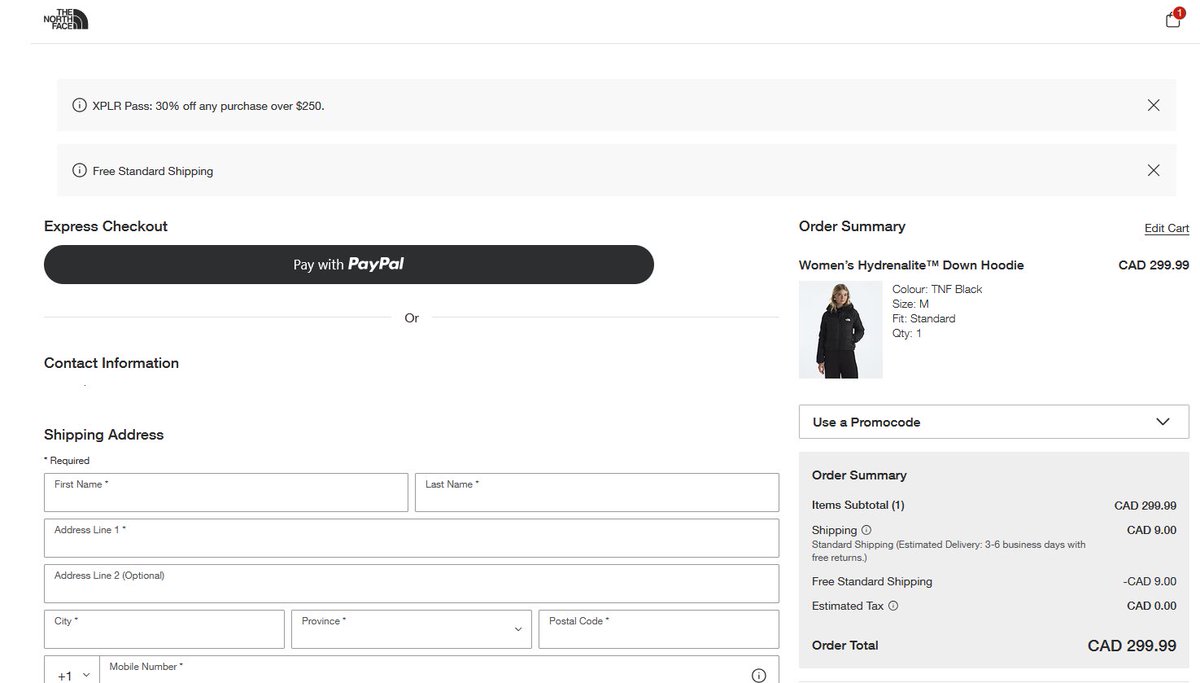Open the Province dropdown
The width and height of the screenshot is (1200, 683).
411,629
